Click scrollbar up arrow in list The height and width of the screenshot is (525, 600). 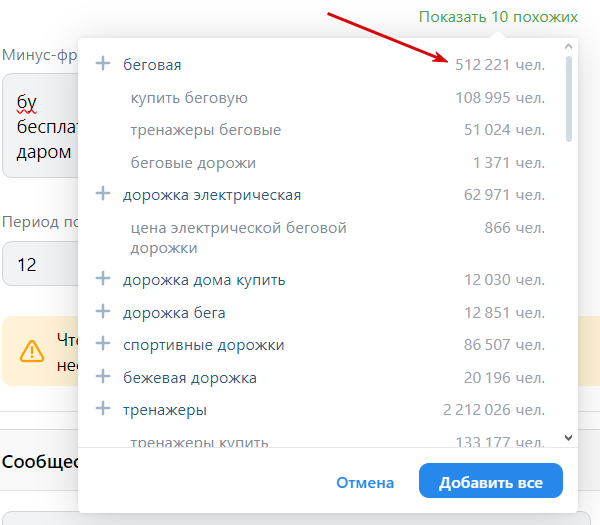point(569,46)
